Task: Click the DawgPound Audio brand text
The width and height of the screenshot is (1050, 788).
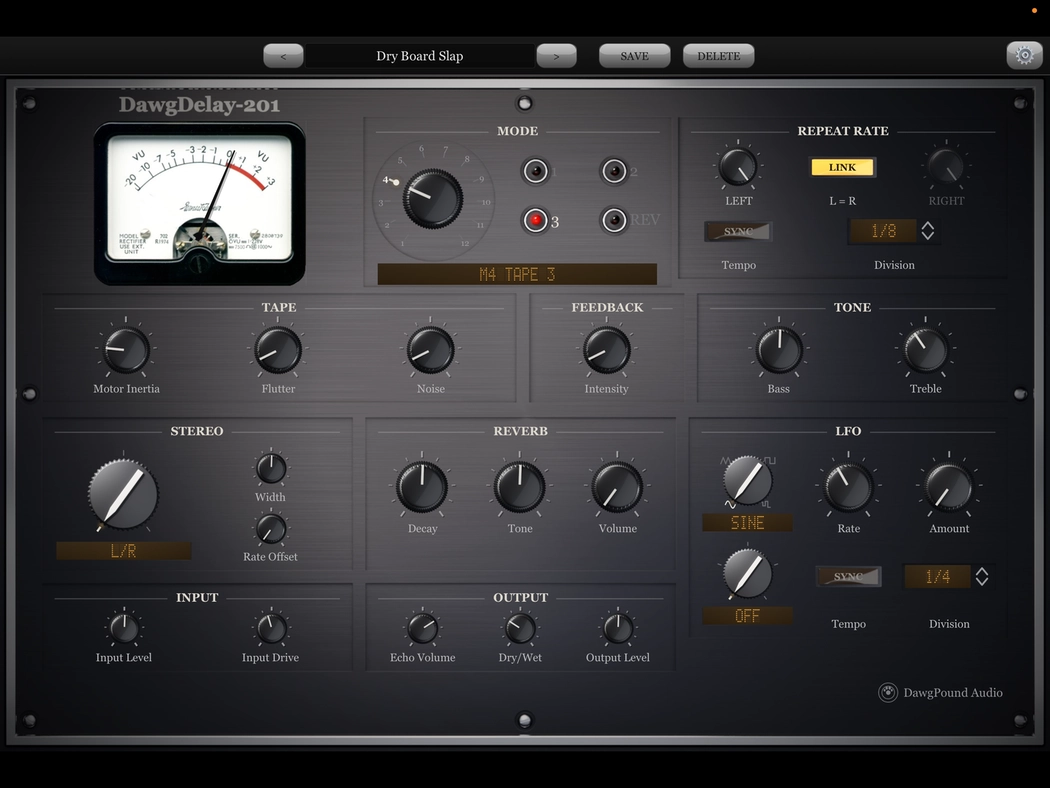Action: [953, 693]
